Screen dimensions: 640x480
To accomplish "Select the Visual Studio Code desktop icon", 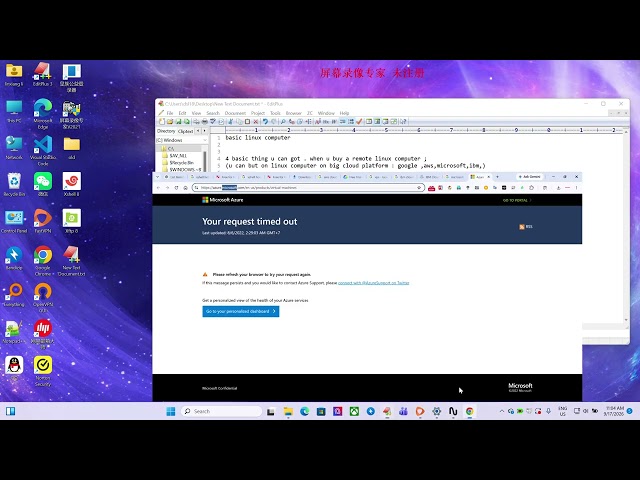I will pos(43,150).
